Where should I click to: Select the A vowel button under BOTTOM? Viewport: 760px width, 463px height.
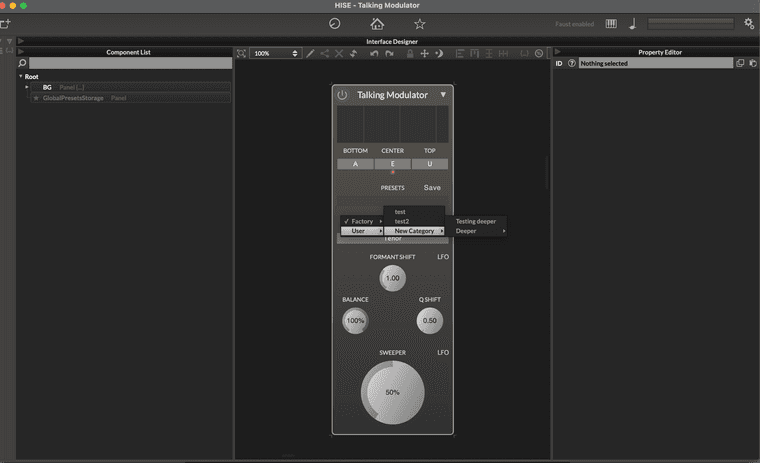tap(355, 164)
